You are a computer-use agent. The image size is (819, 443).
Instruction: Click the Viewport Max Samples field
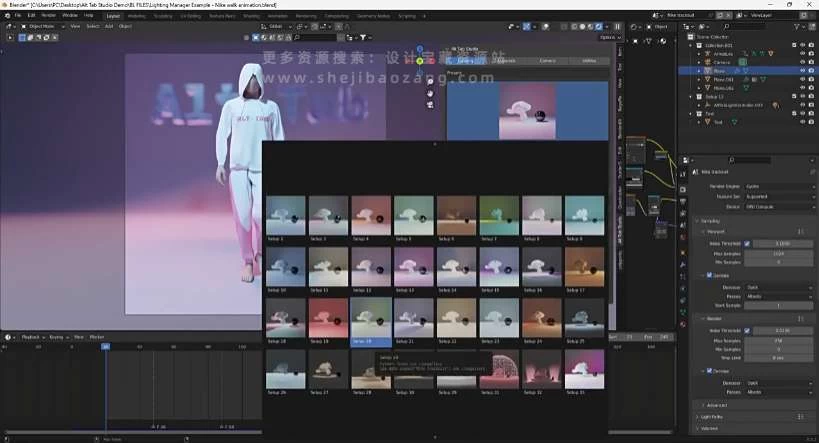tap(779, 253)
